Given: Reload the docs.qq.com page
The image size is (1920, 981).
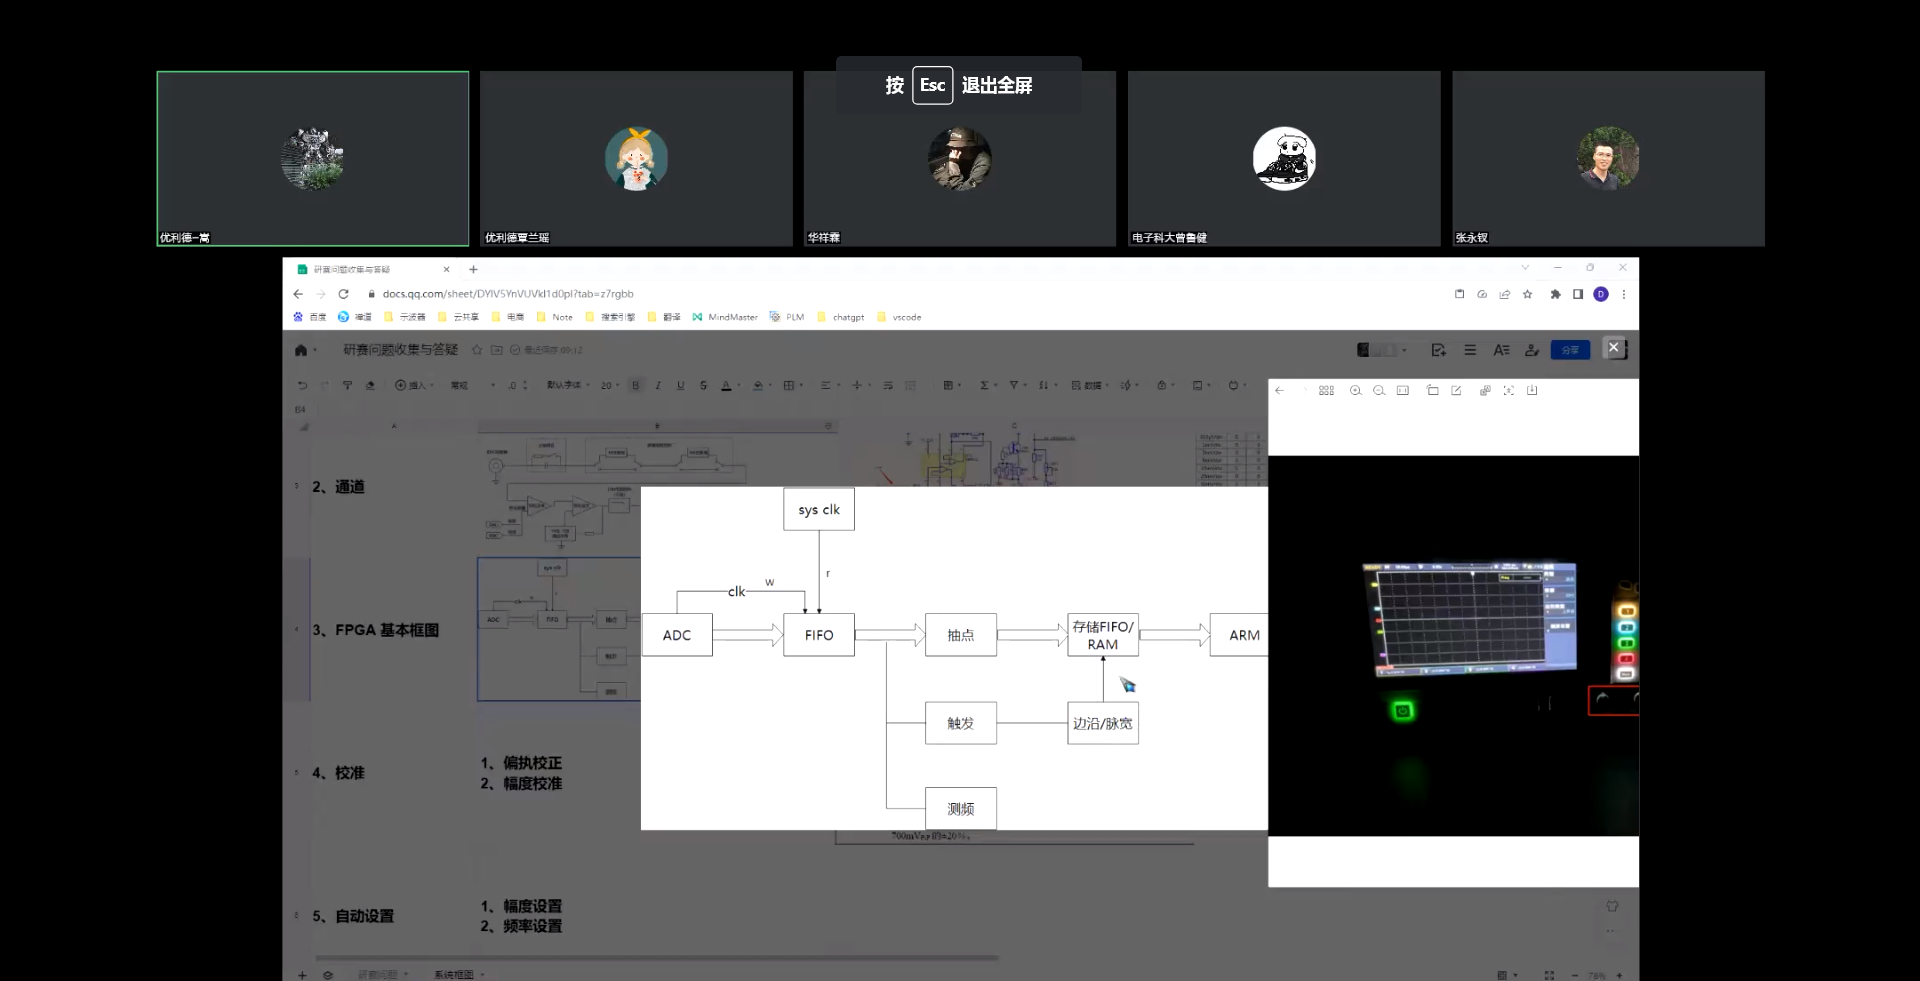Looking at the screenshot, I should point(343,294).
